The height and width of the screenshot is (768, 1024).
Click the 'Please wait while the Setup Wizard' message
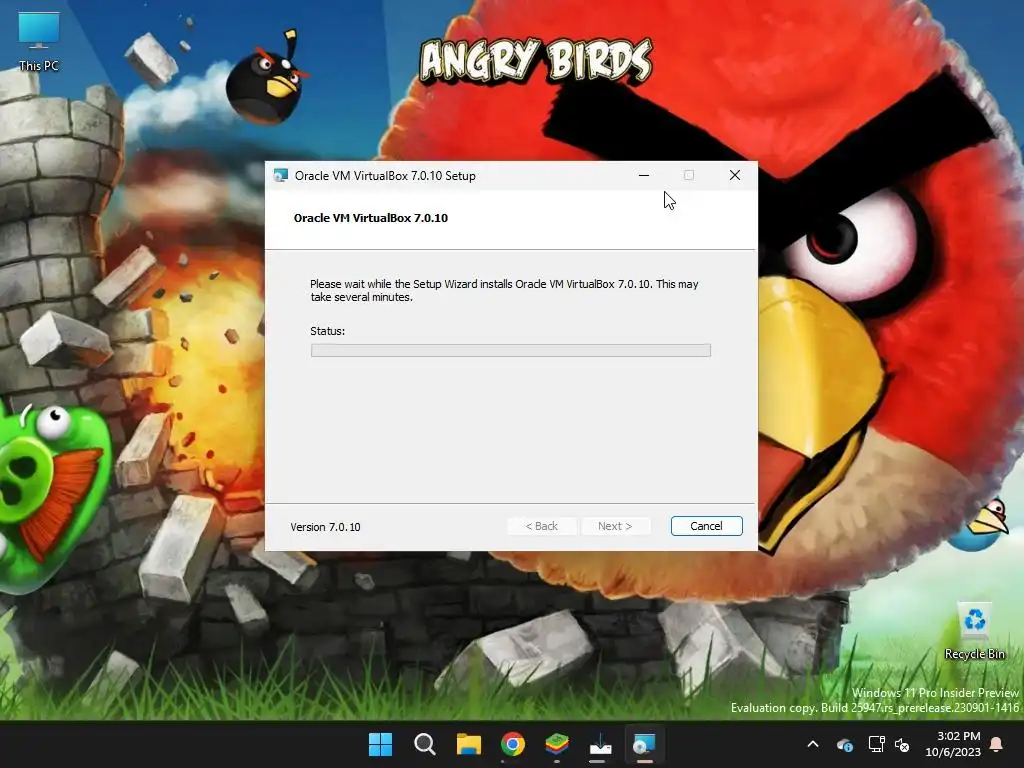point(504,291)
